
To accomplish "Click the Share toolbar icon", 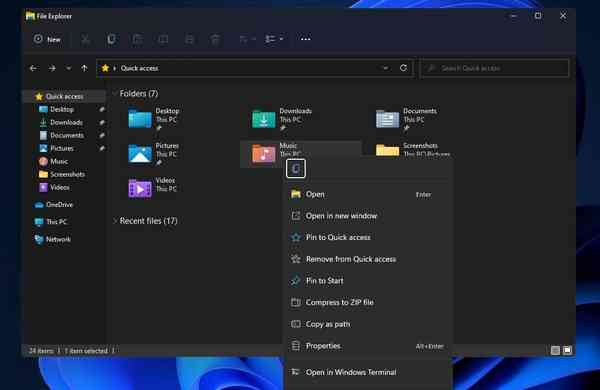I will tap(189, 39).
